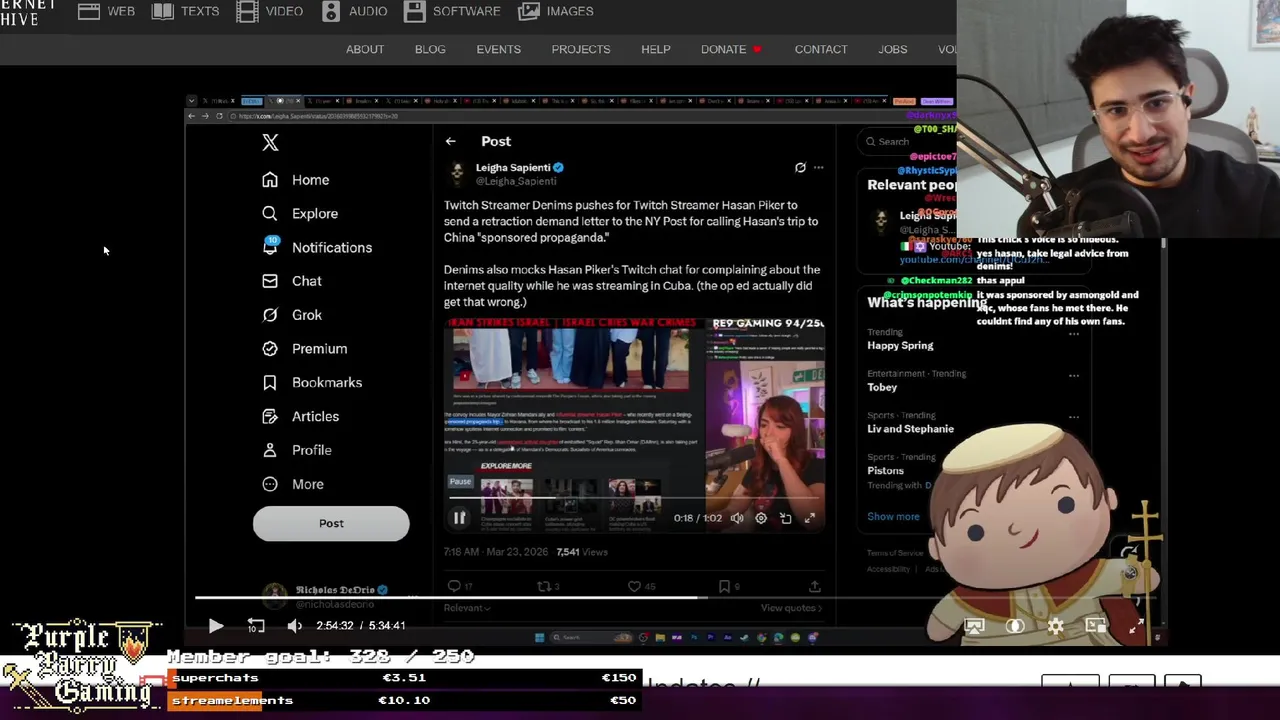Open the EVENTS link
The width and height of the screenshot is (1280, 720).
[x=498, y=49]
